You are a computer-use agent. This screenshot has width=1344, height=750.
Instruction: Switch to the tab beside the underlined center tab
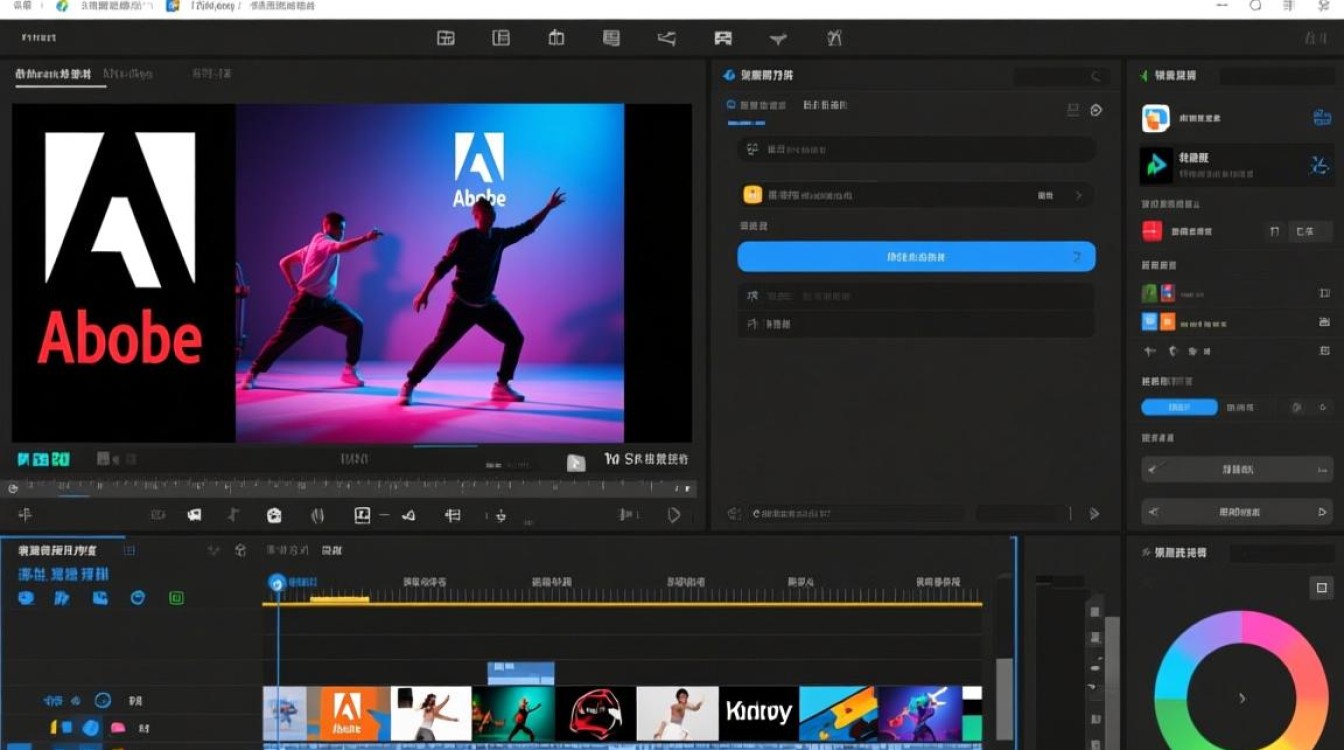(x=825, y=105)
